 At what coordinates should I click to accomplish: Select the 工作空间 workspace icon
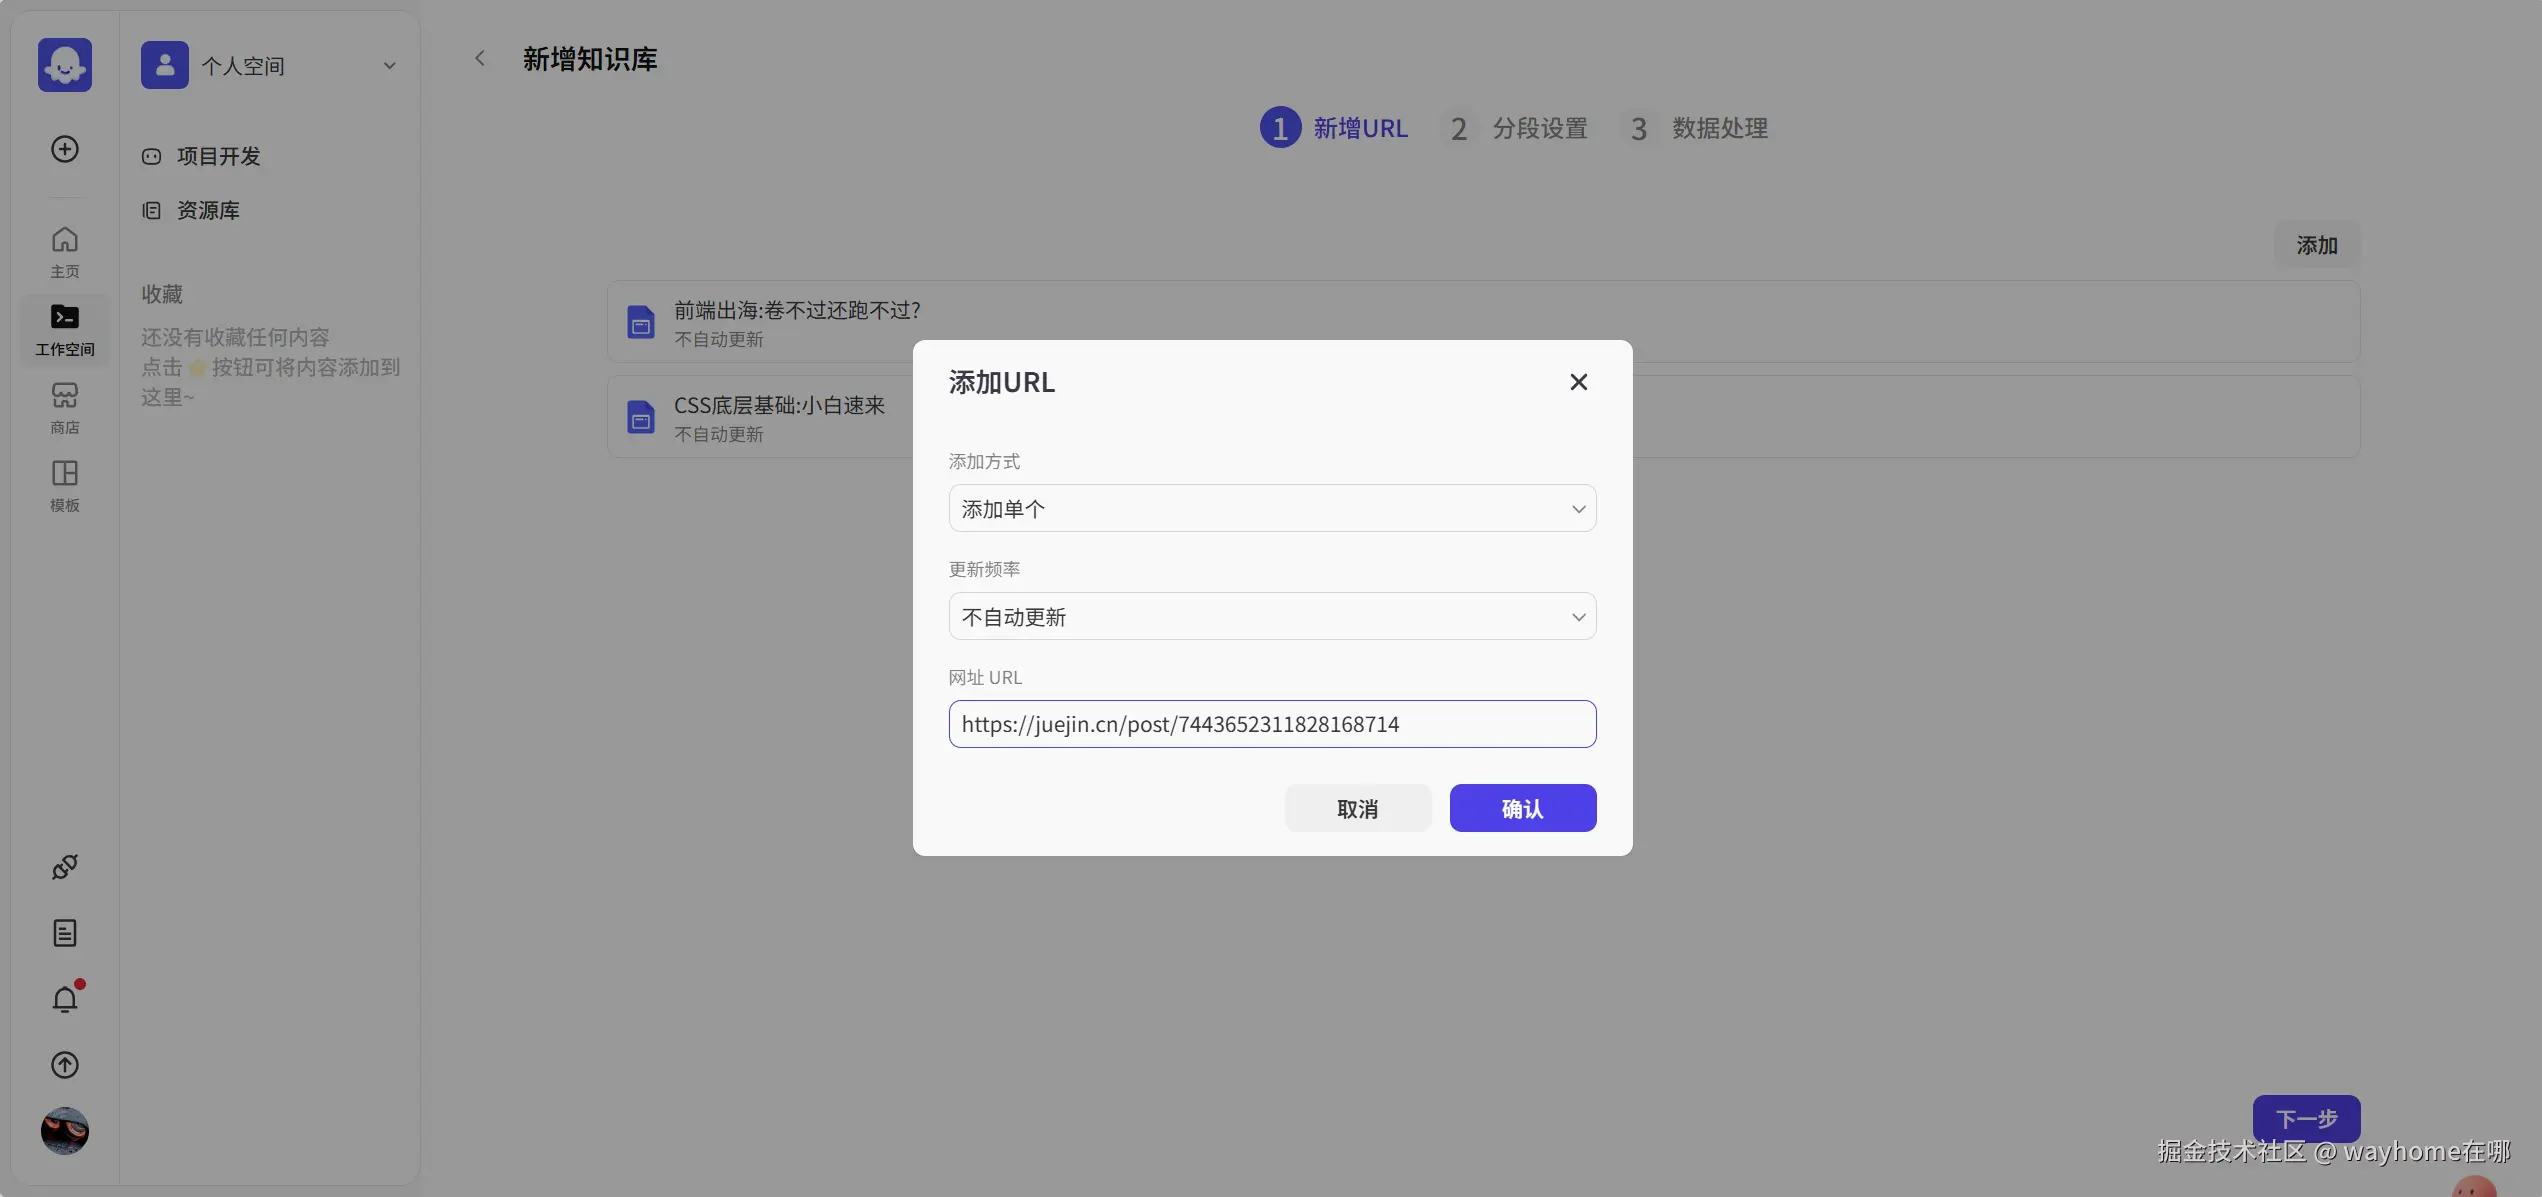(x=64, y=328)
